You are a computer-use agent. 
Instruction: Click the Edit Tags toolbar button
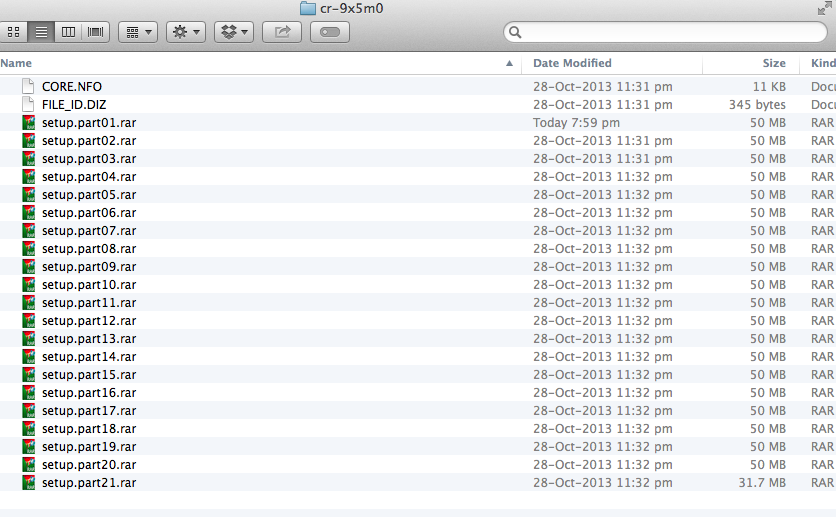pyautogui.click(x=330, y=32)
